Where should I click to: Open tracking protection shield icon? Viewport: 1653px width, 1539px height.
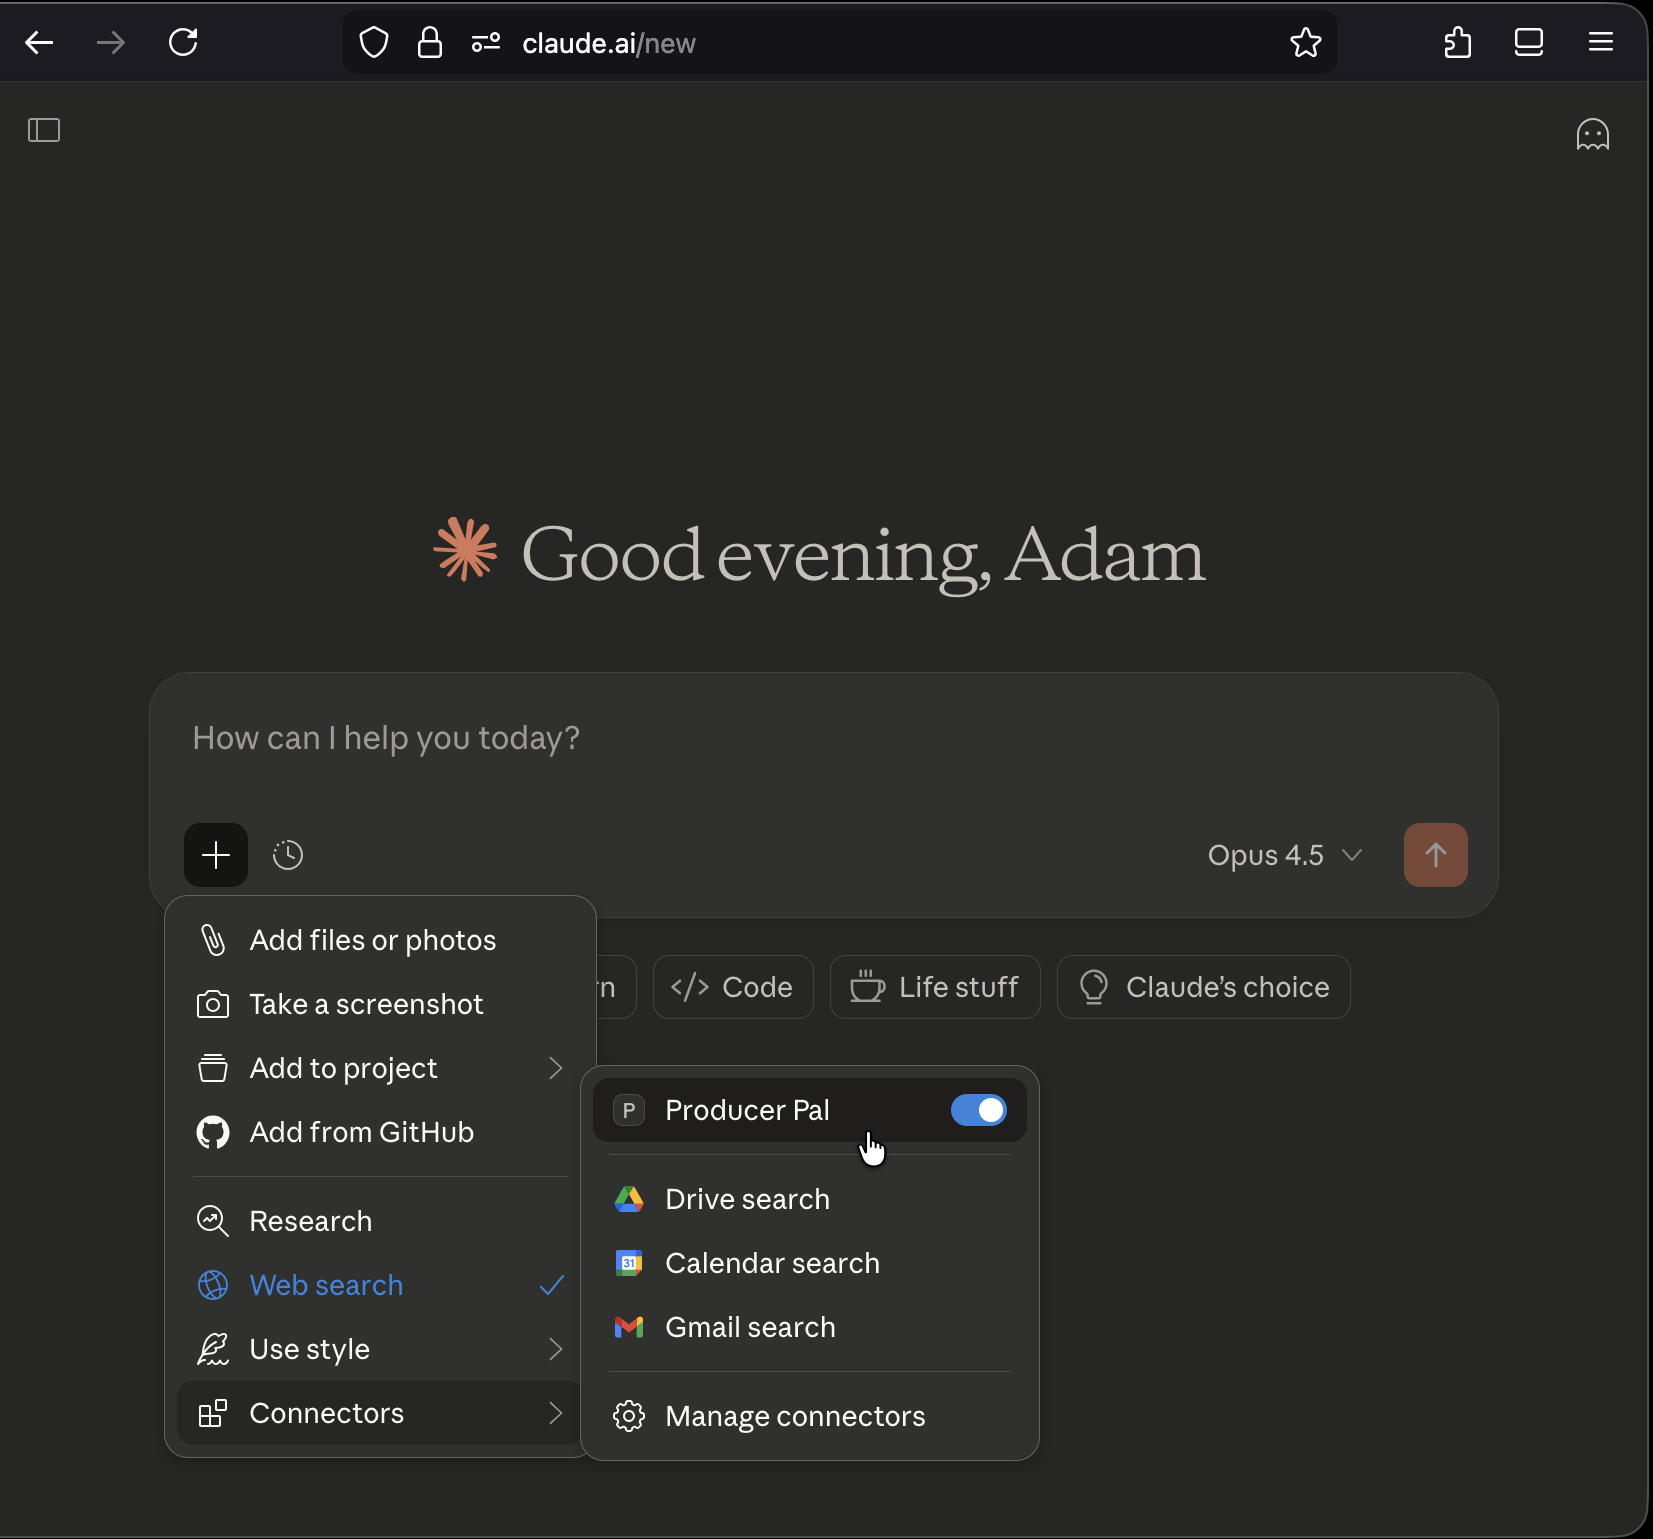373,43
